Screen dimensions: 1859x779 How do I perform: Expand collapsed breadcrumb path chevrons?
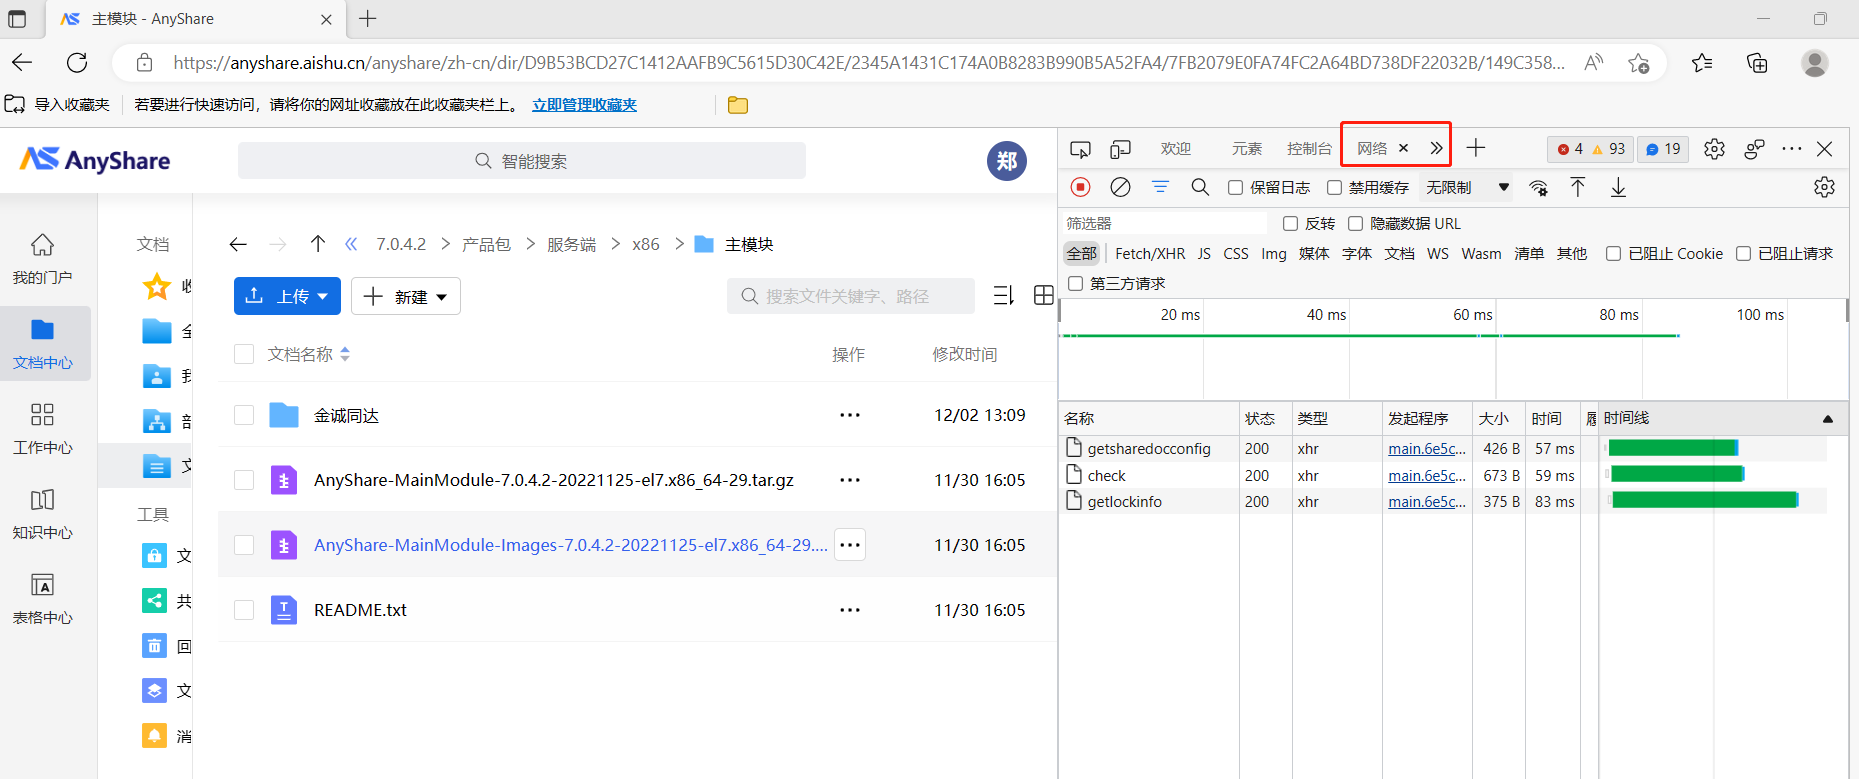(x=351, y=244)
